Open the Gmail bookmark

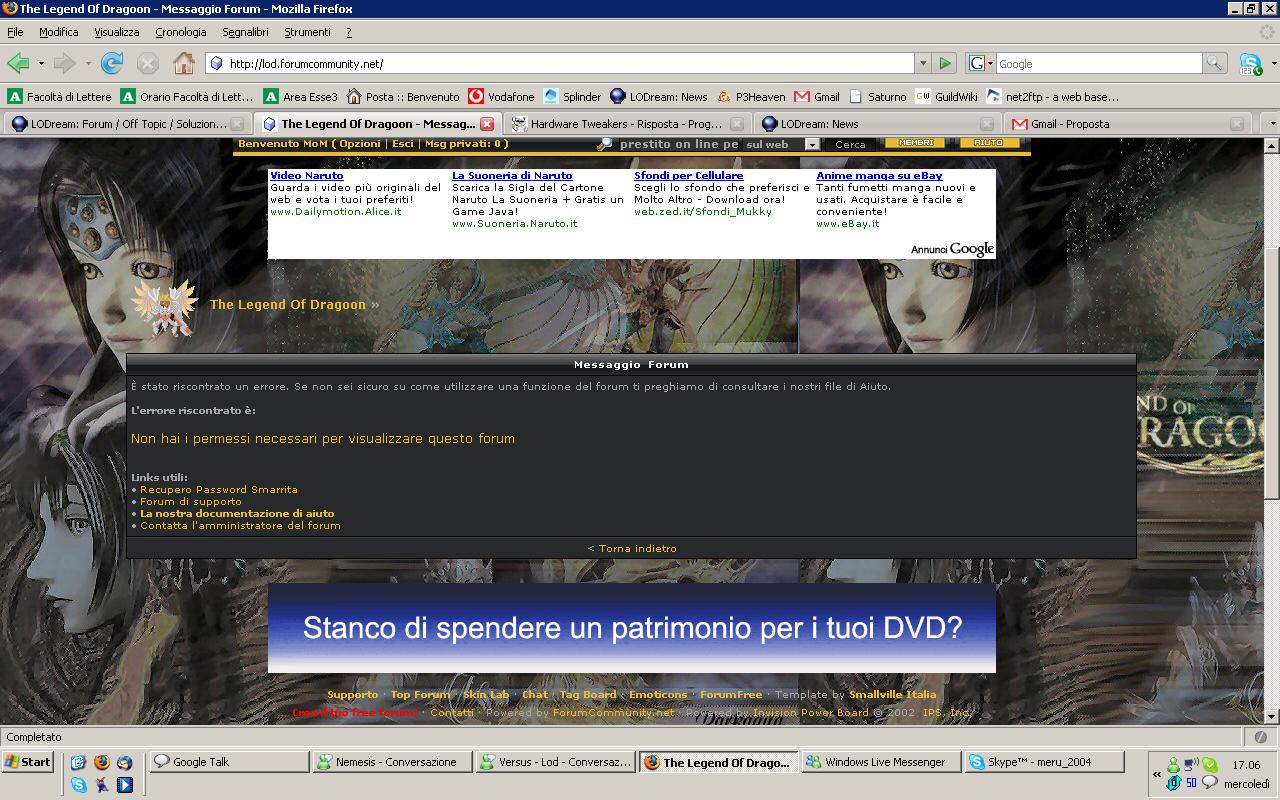817,97
